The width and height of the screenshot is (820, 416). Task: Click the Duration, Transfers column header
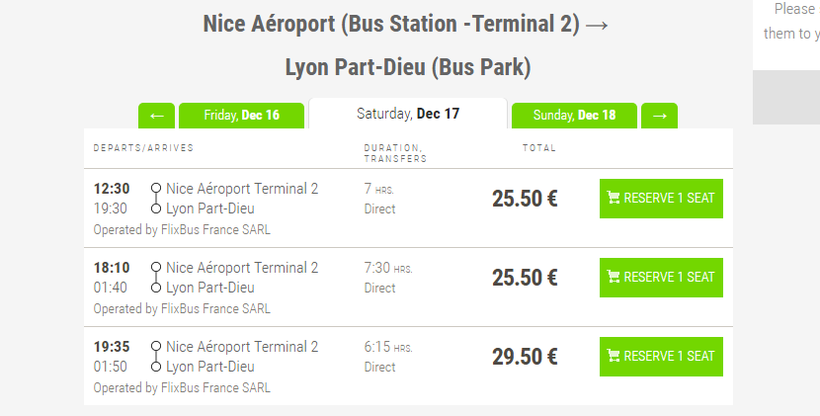[x=395, y=153]
